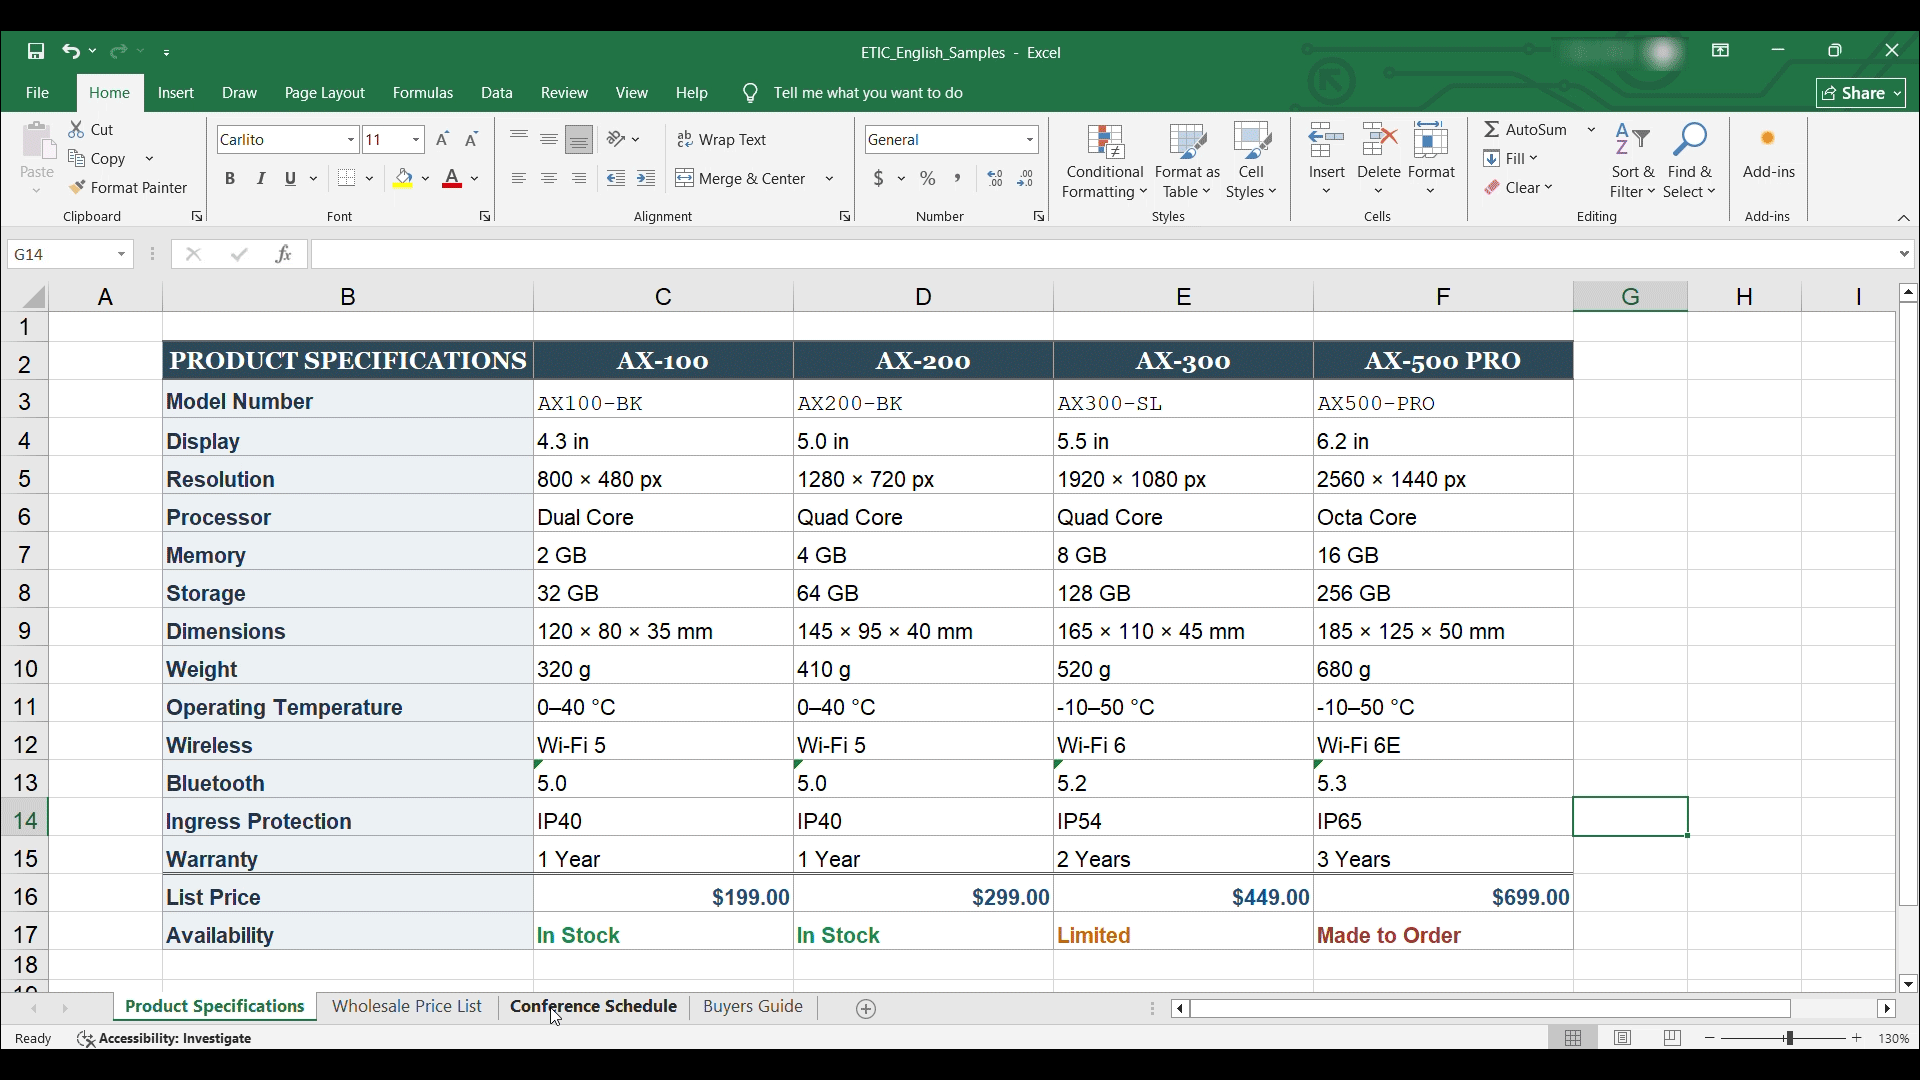This screenshot has width=1920, height=1080.
Task: Click Accessibility: Investigate in status bar
Action: (x=165, y=1039)
